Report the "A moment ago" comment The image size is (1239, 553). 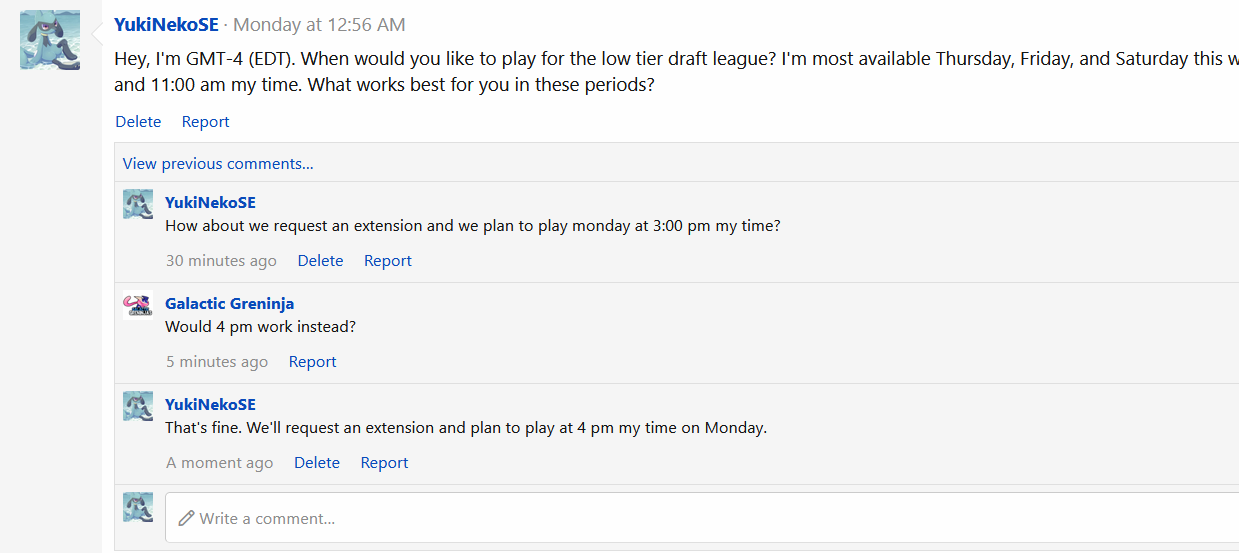[x=384, y=463]
